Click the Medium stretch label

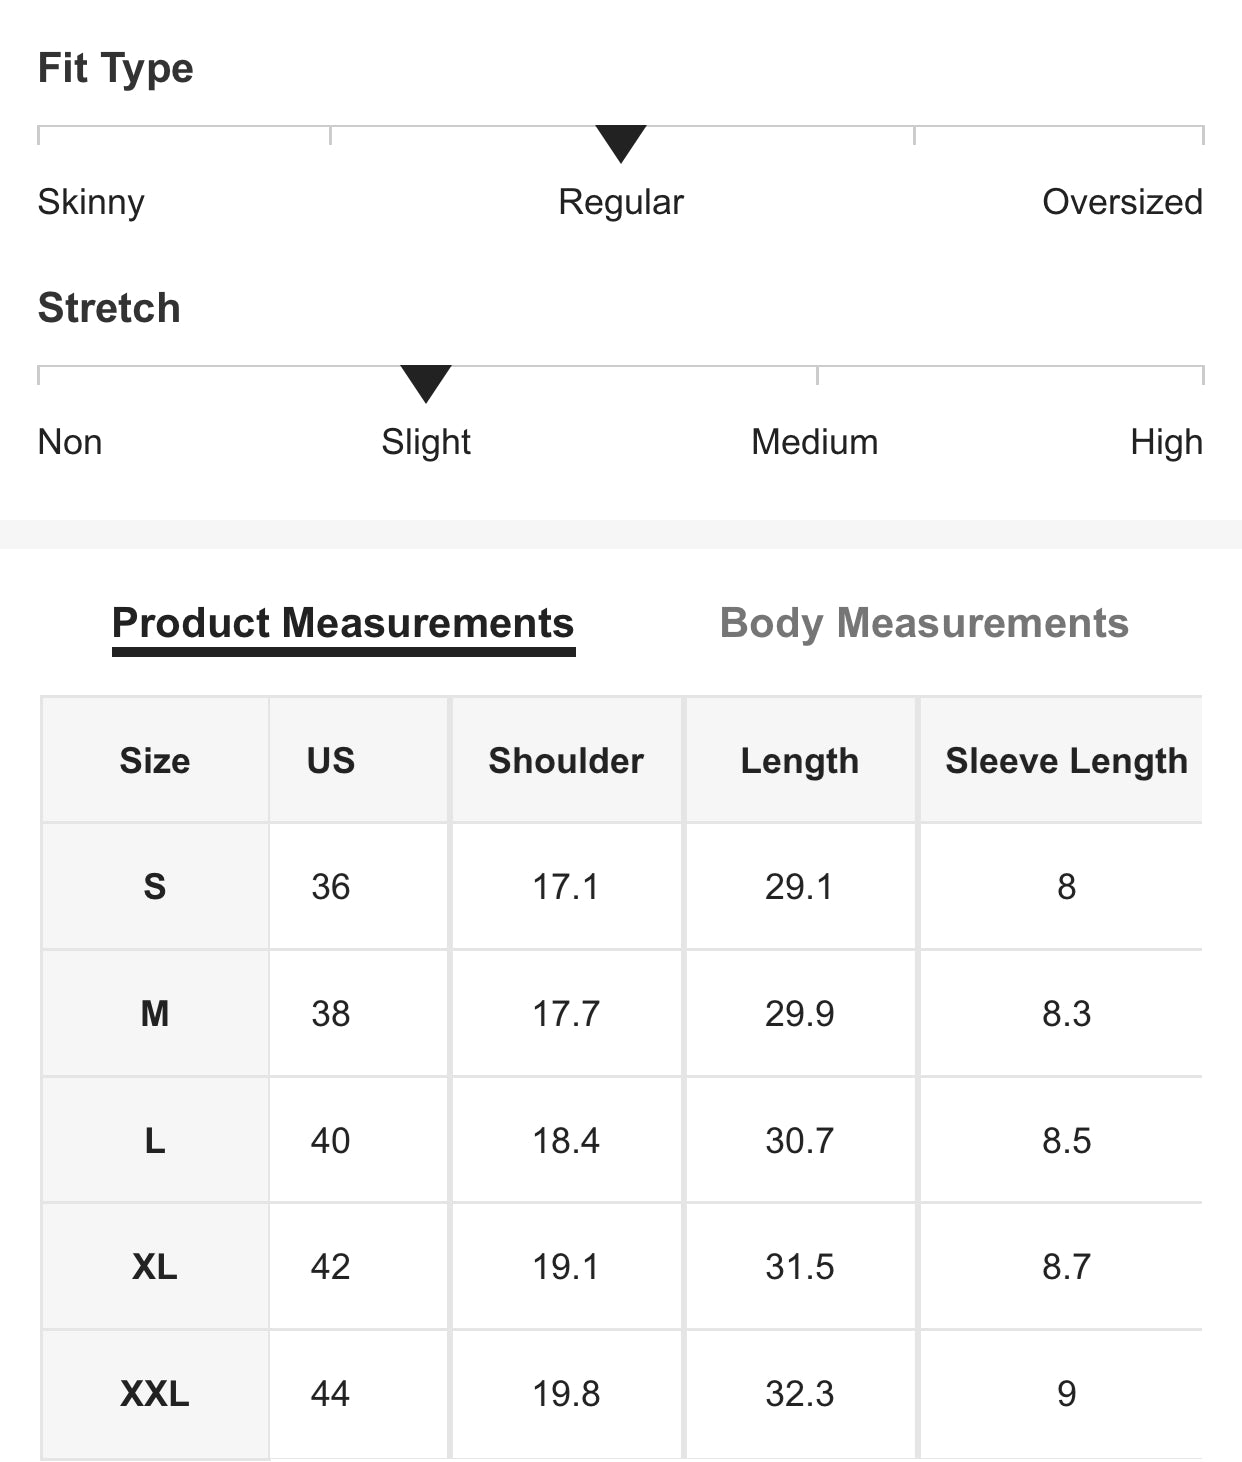(x=815, y=442)
